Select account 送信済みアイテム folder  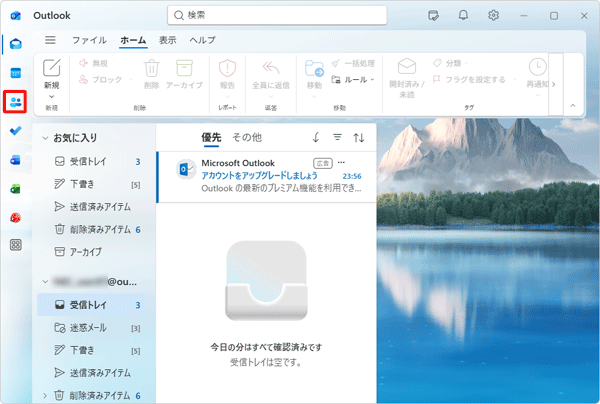(91, 373)
